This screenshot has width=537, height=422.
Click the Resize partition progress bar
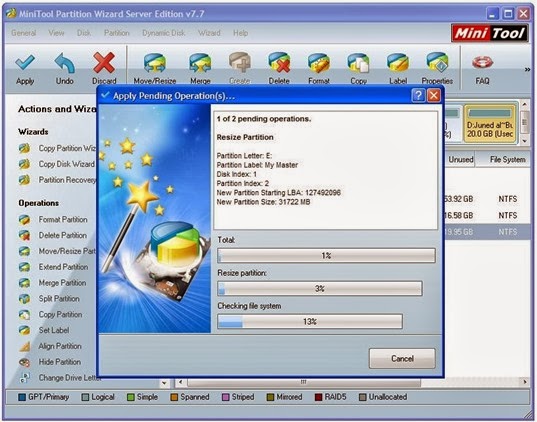click(320, 288)
